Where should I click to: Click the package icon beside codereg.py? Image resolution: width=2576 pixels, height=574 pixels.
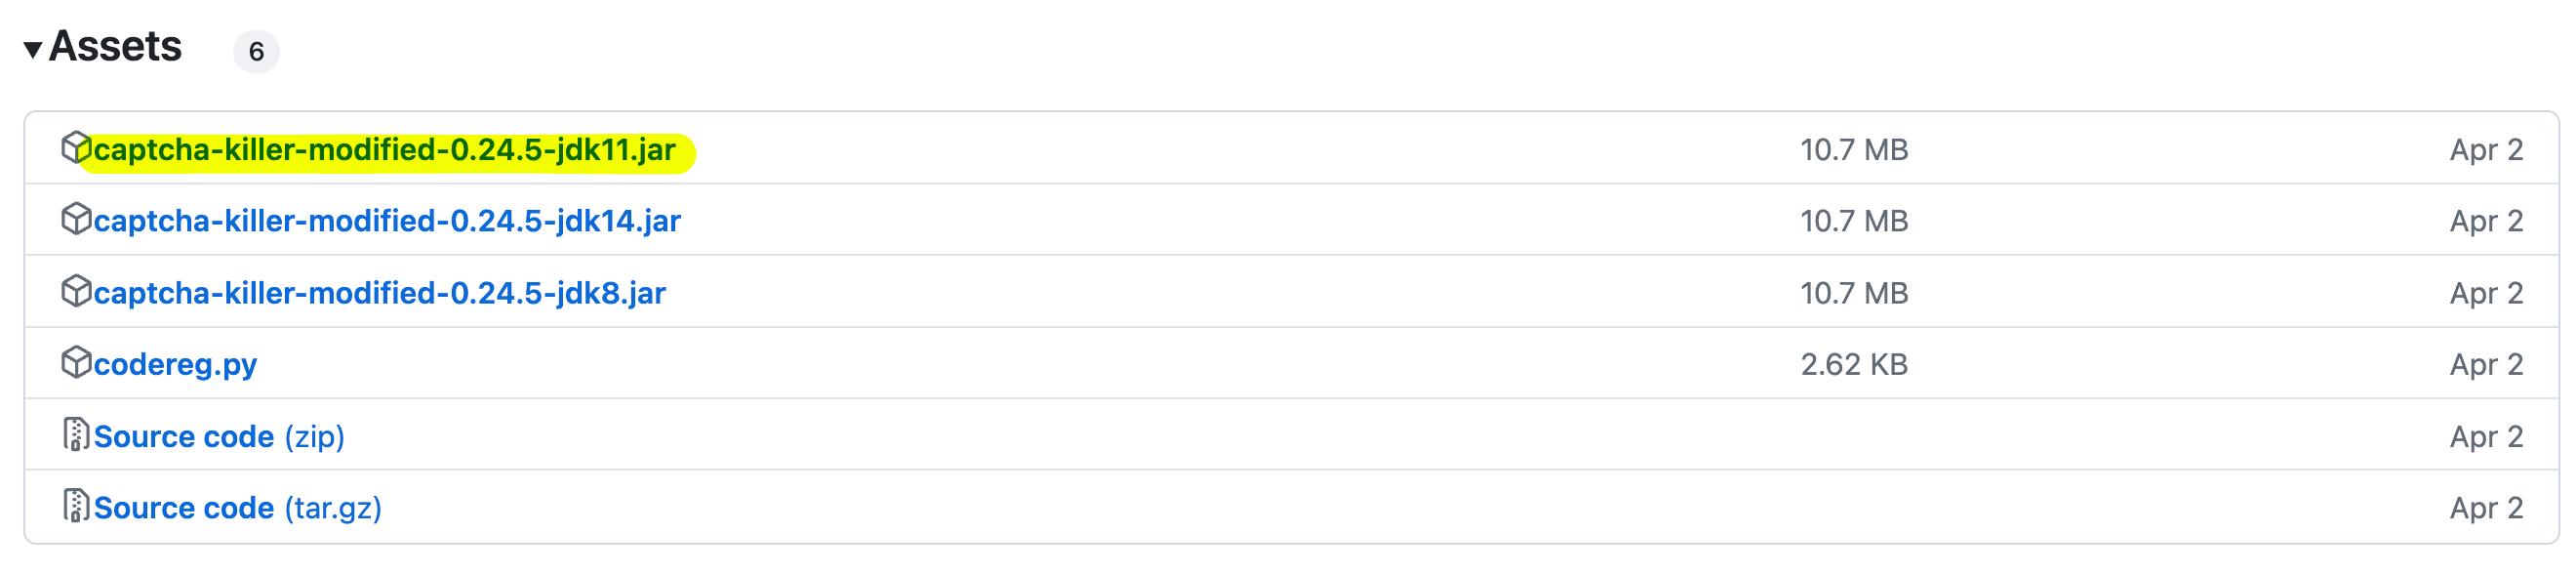pos(76,362)
